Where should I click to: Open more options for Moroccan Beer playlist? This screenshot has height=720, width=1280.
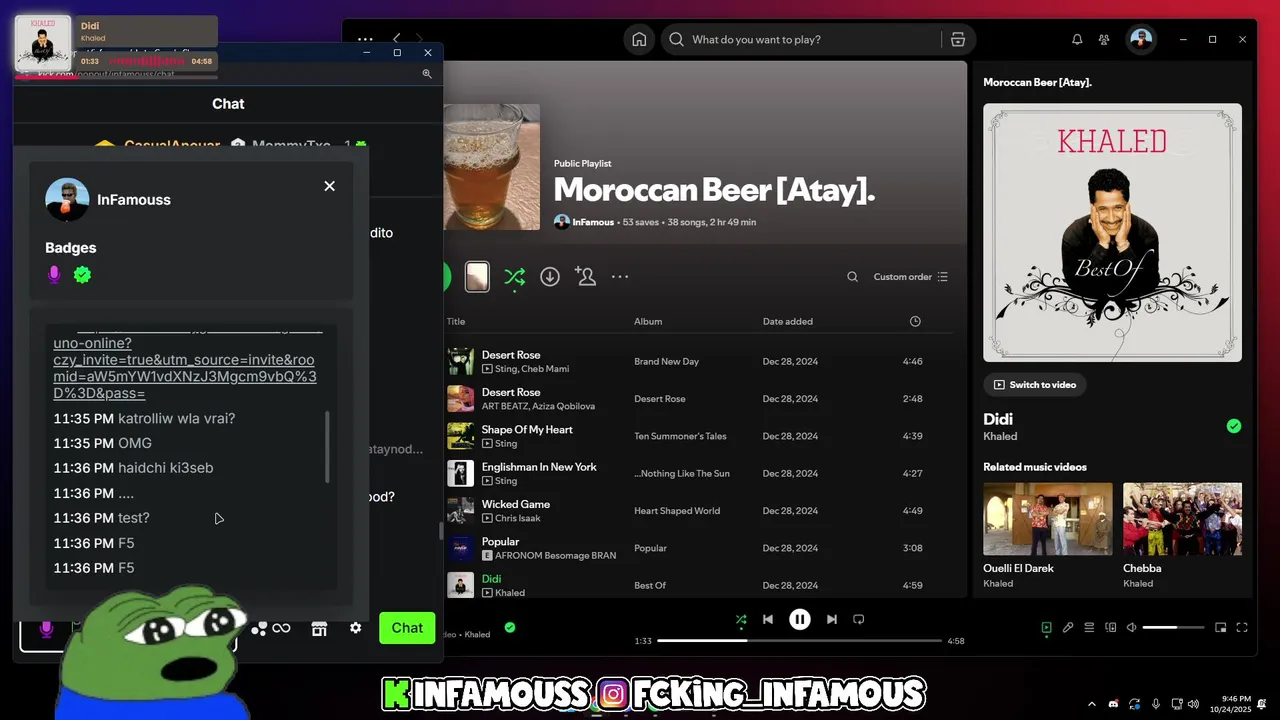click(620, 277)
